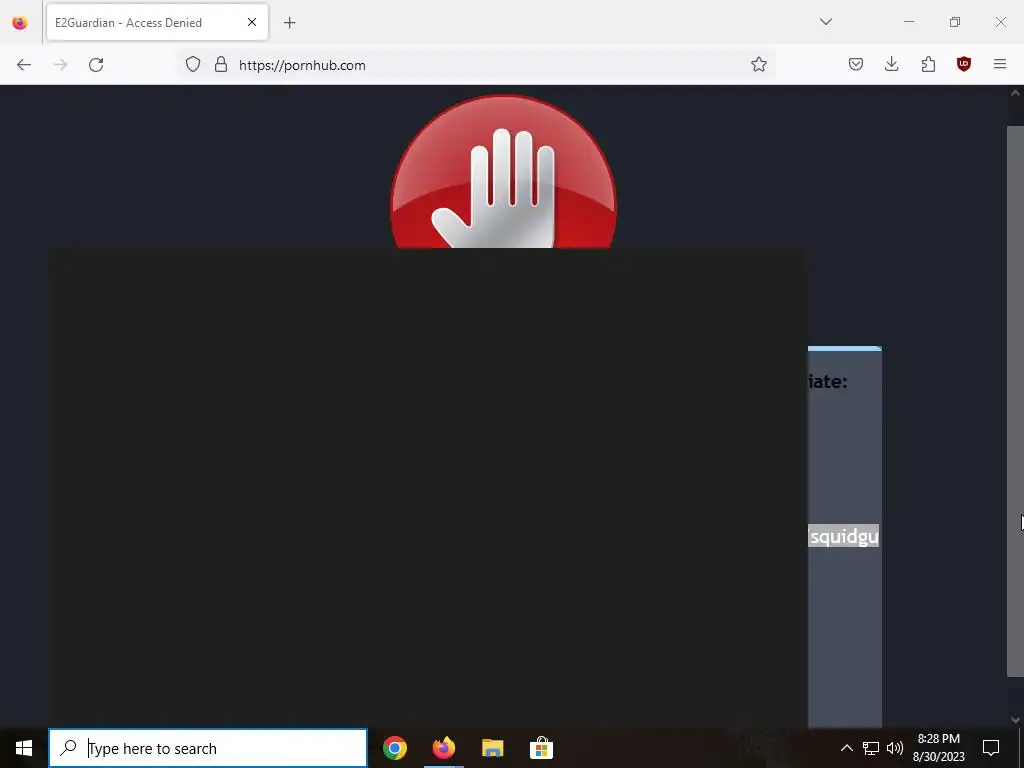
Task: Minimize the Firefox window
Action: click(x=909, y=22)
